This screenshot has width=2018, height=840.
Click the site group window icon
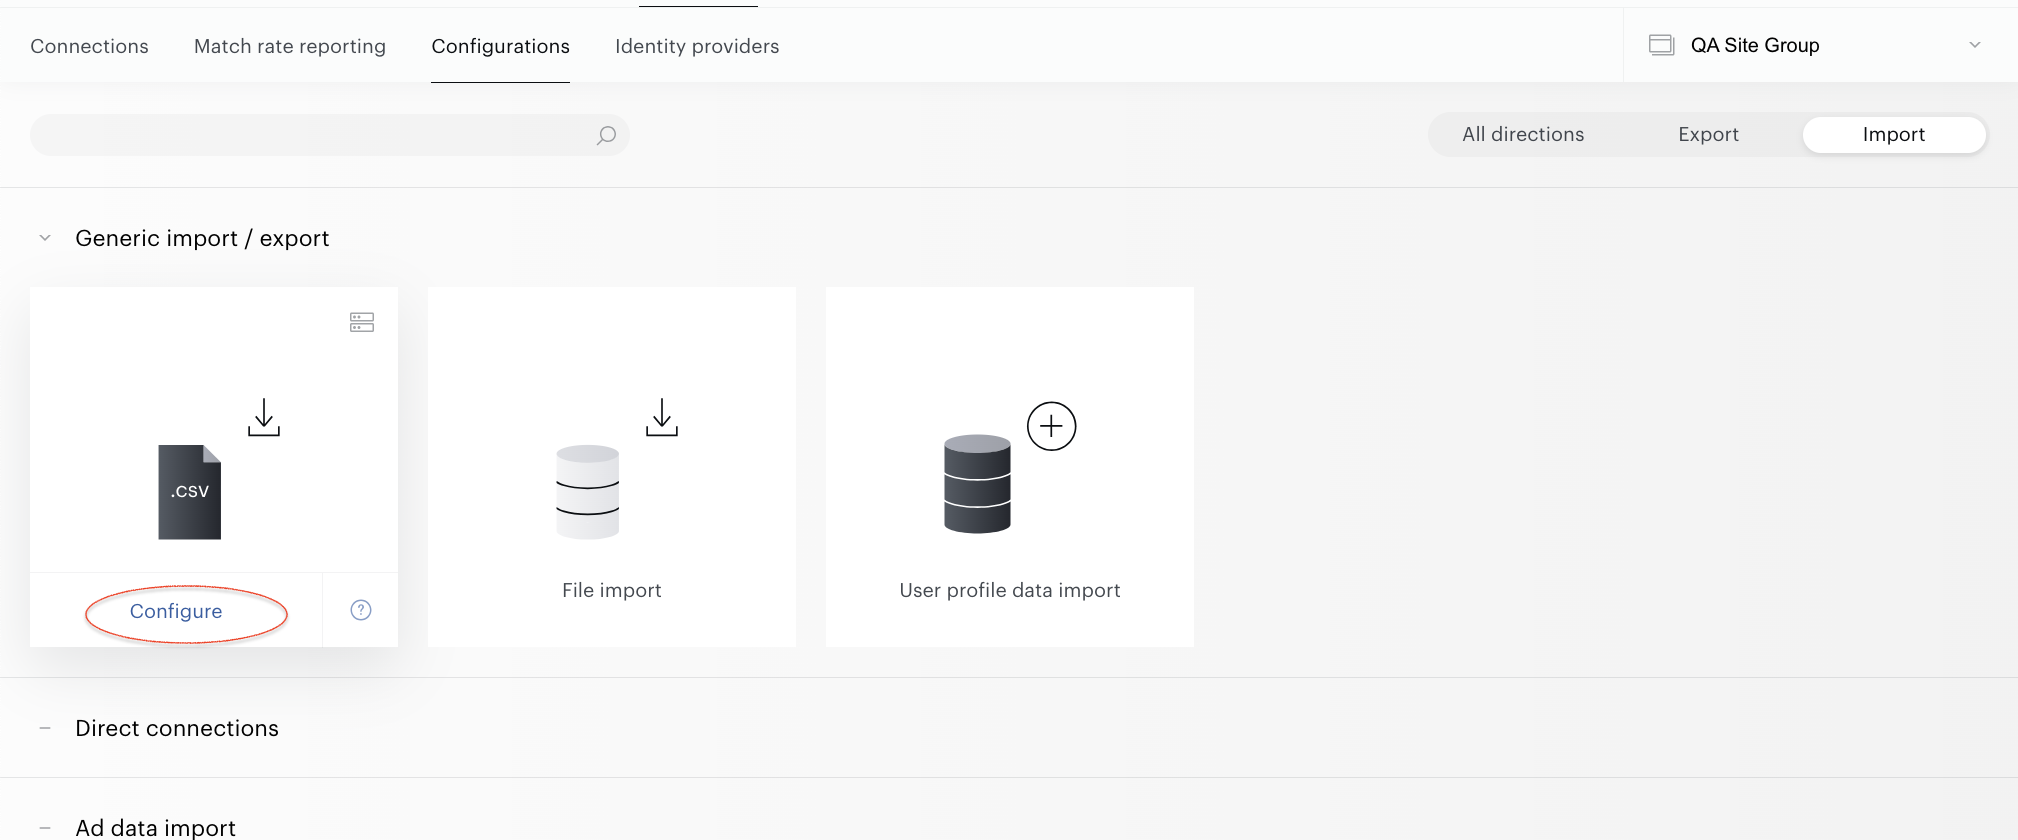(1661, 45)
